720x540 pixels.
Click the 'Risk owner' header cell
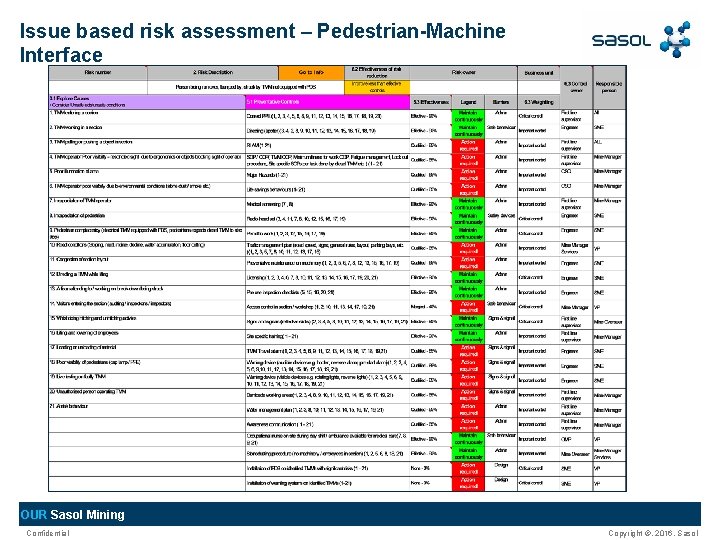pyautogui.click(x=463, y=73)
